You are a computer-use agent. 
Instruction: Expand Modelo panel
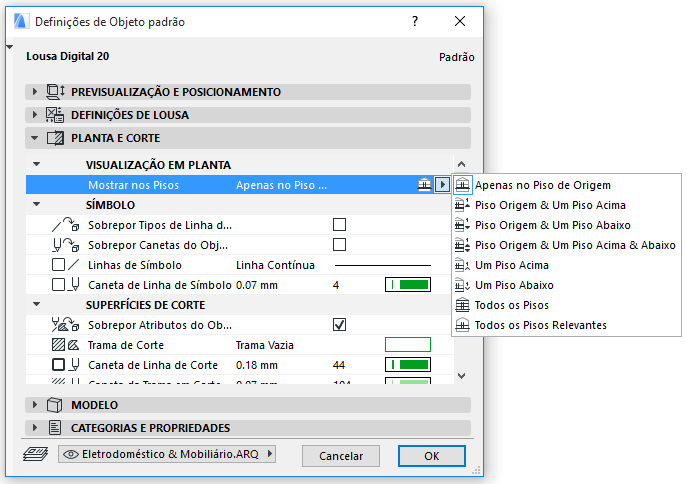pos(35,405)
